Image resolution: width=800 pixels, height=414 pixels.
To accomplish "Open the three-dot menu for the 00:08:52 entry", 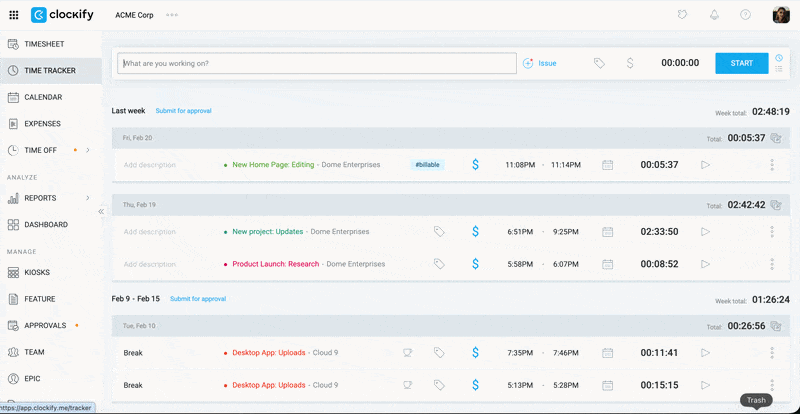I will coord(772,264).
